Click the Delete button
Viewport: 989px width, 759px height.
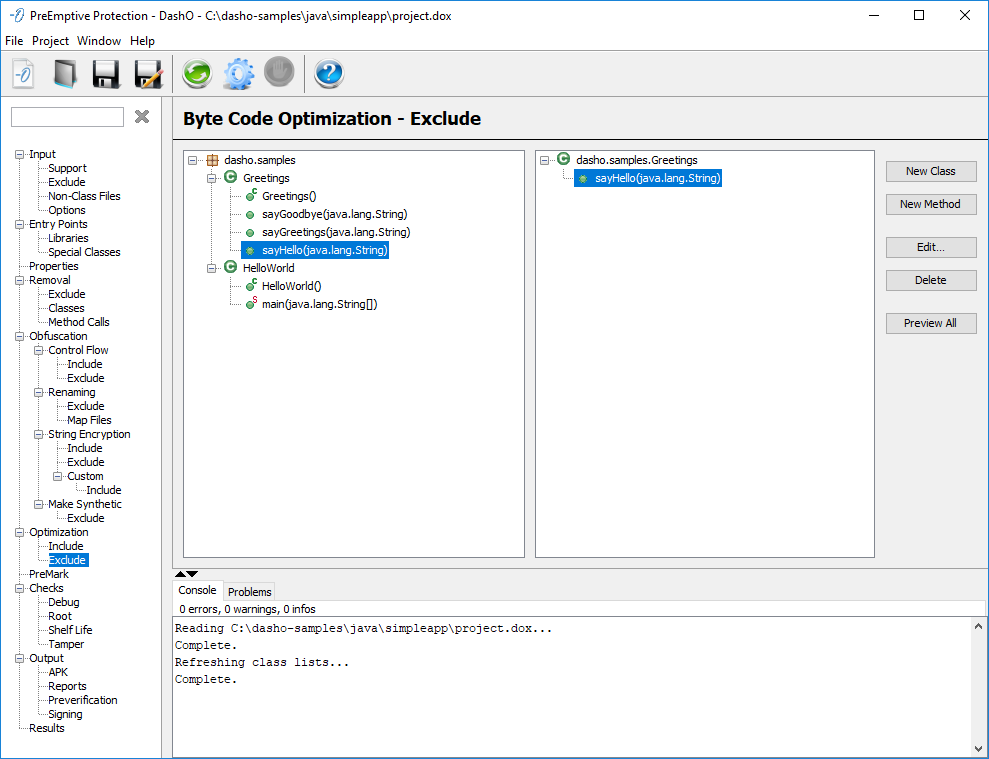(x=930, y=280)
